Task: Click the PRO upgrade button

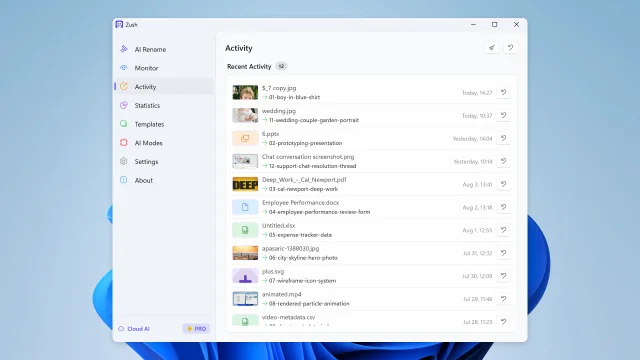Action: pos(196,329)
